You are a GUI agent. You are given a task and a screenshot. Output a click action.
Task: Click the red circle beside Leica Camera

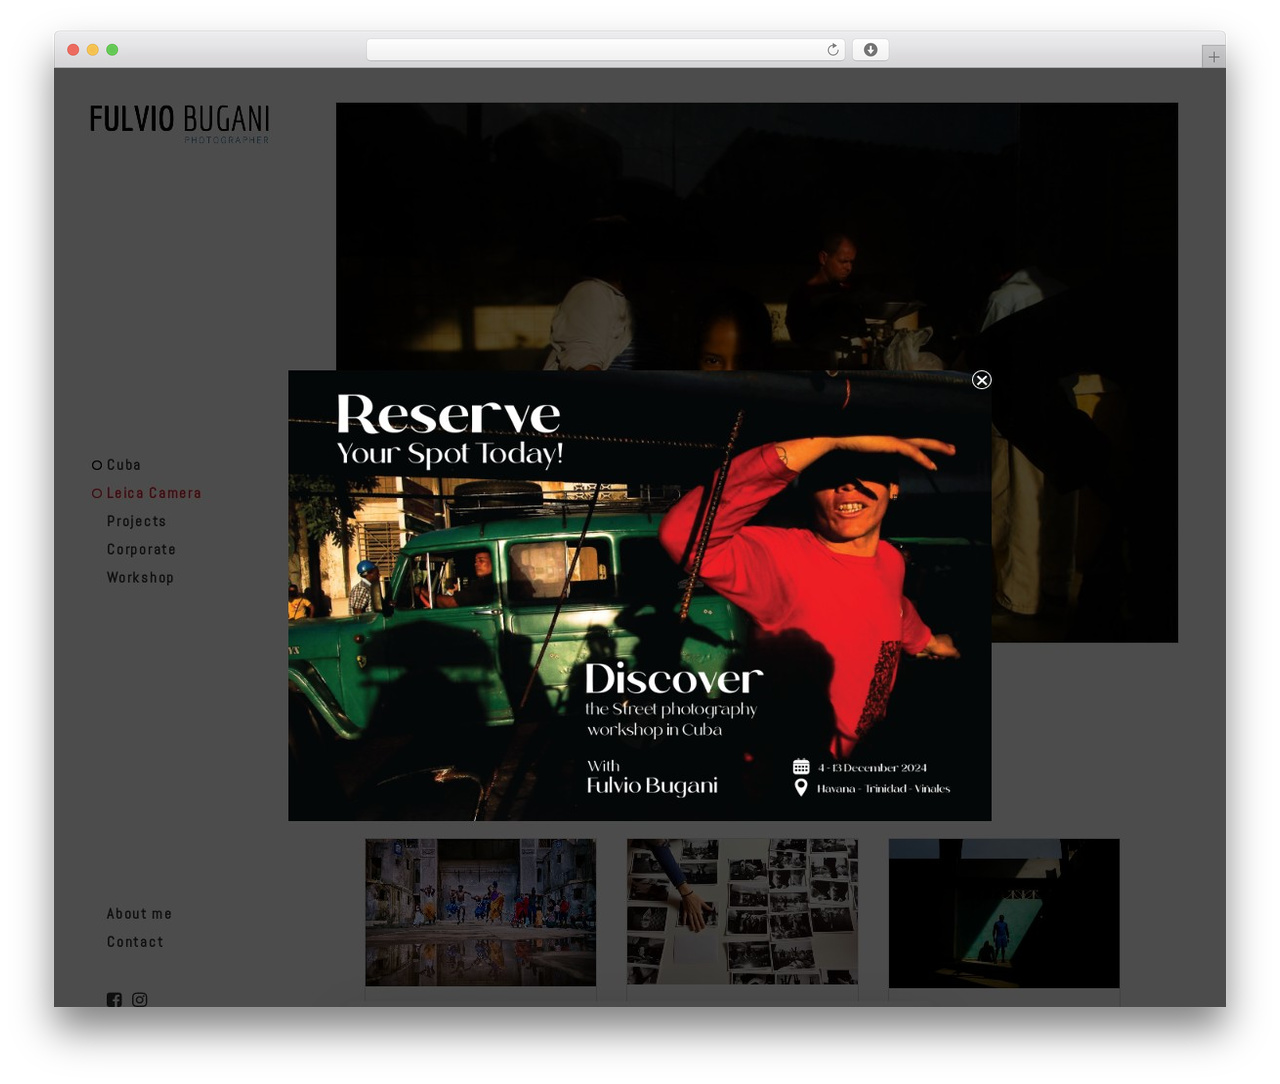pyautogui.click(x=97, y=493)
